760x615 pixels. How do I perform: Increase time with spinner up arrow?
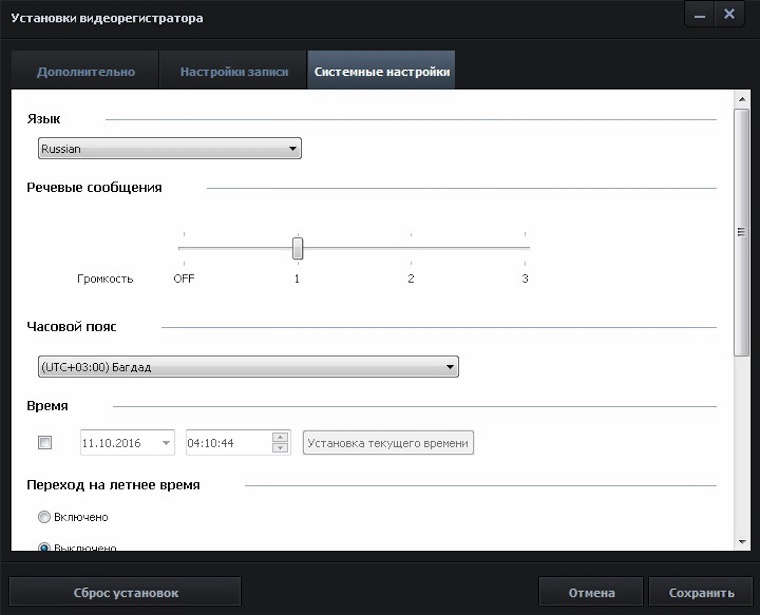click(x=281, y=436)
